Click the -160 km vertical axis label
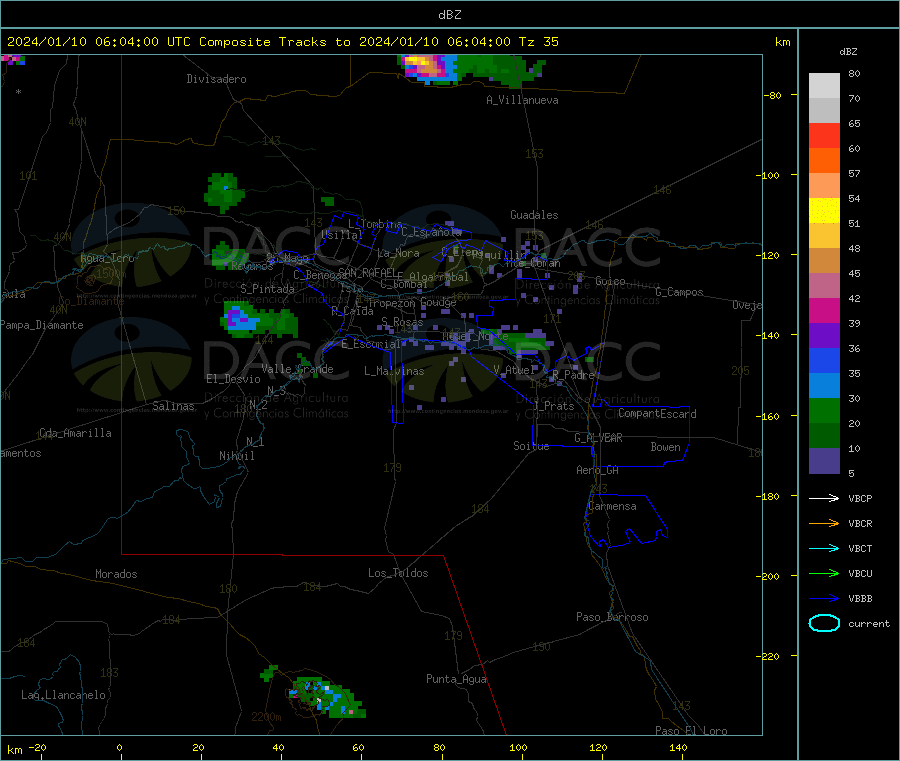Image resolution: width=900 pixels, height=761 pixels. 770,416
